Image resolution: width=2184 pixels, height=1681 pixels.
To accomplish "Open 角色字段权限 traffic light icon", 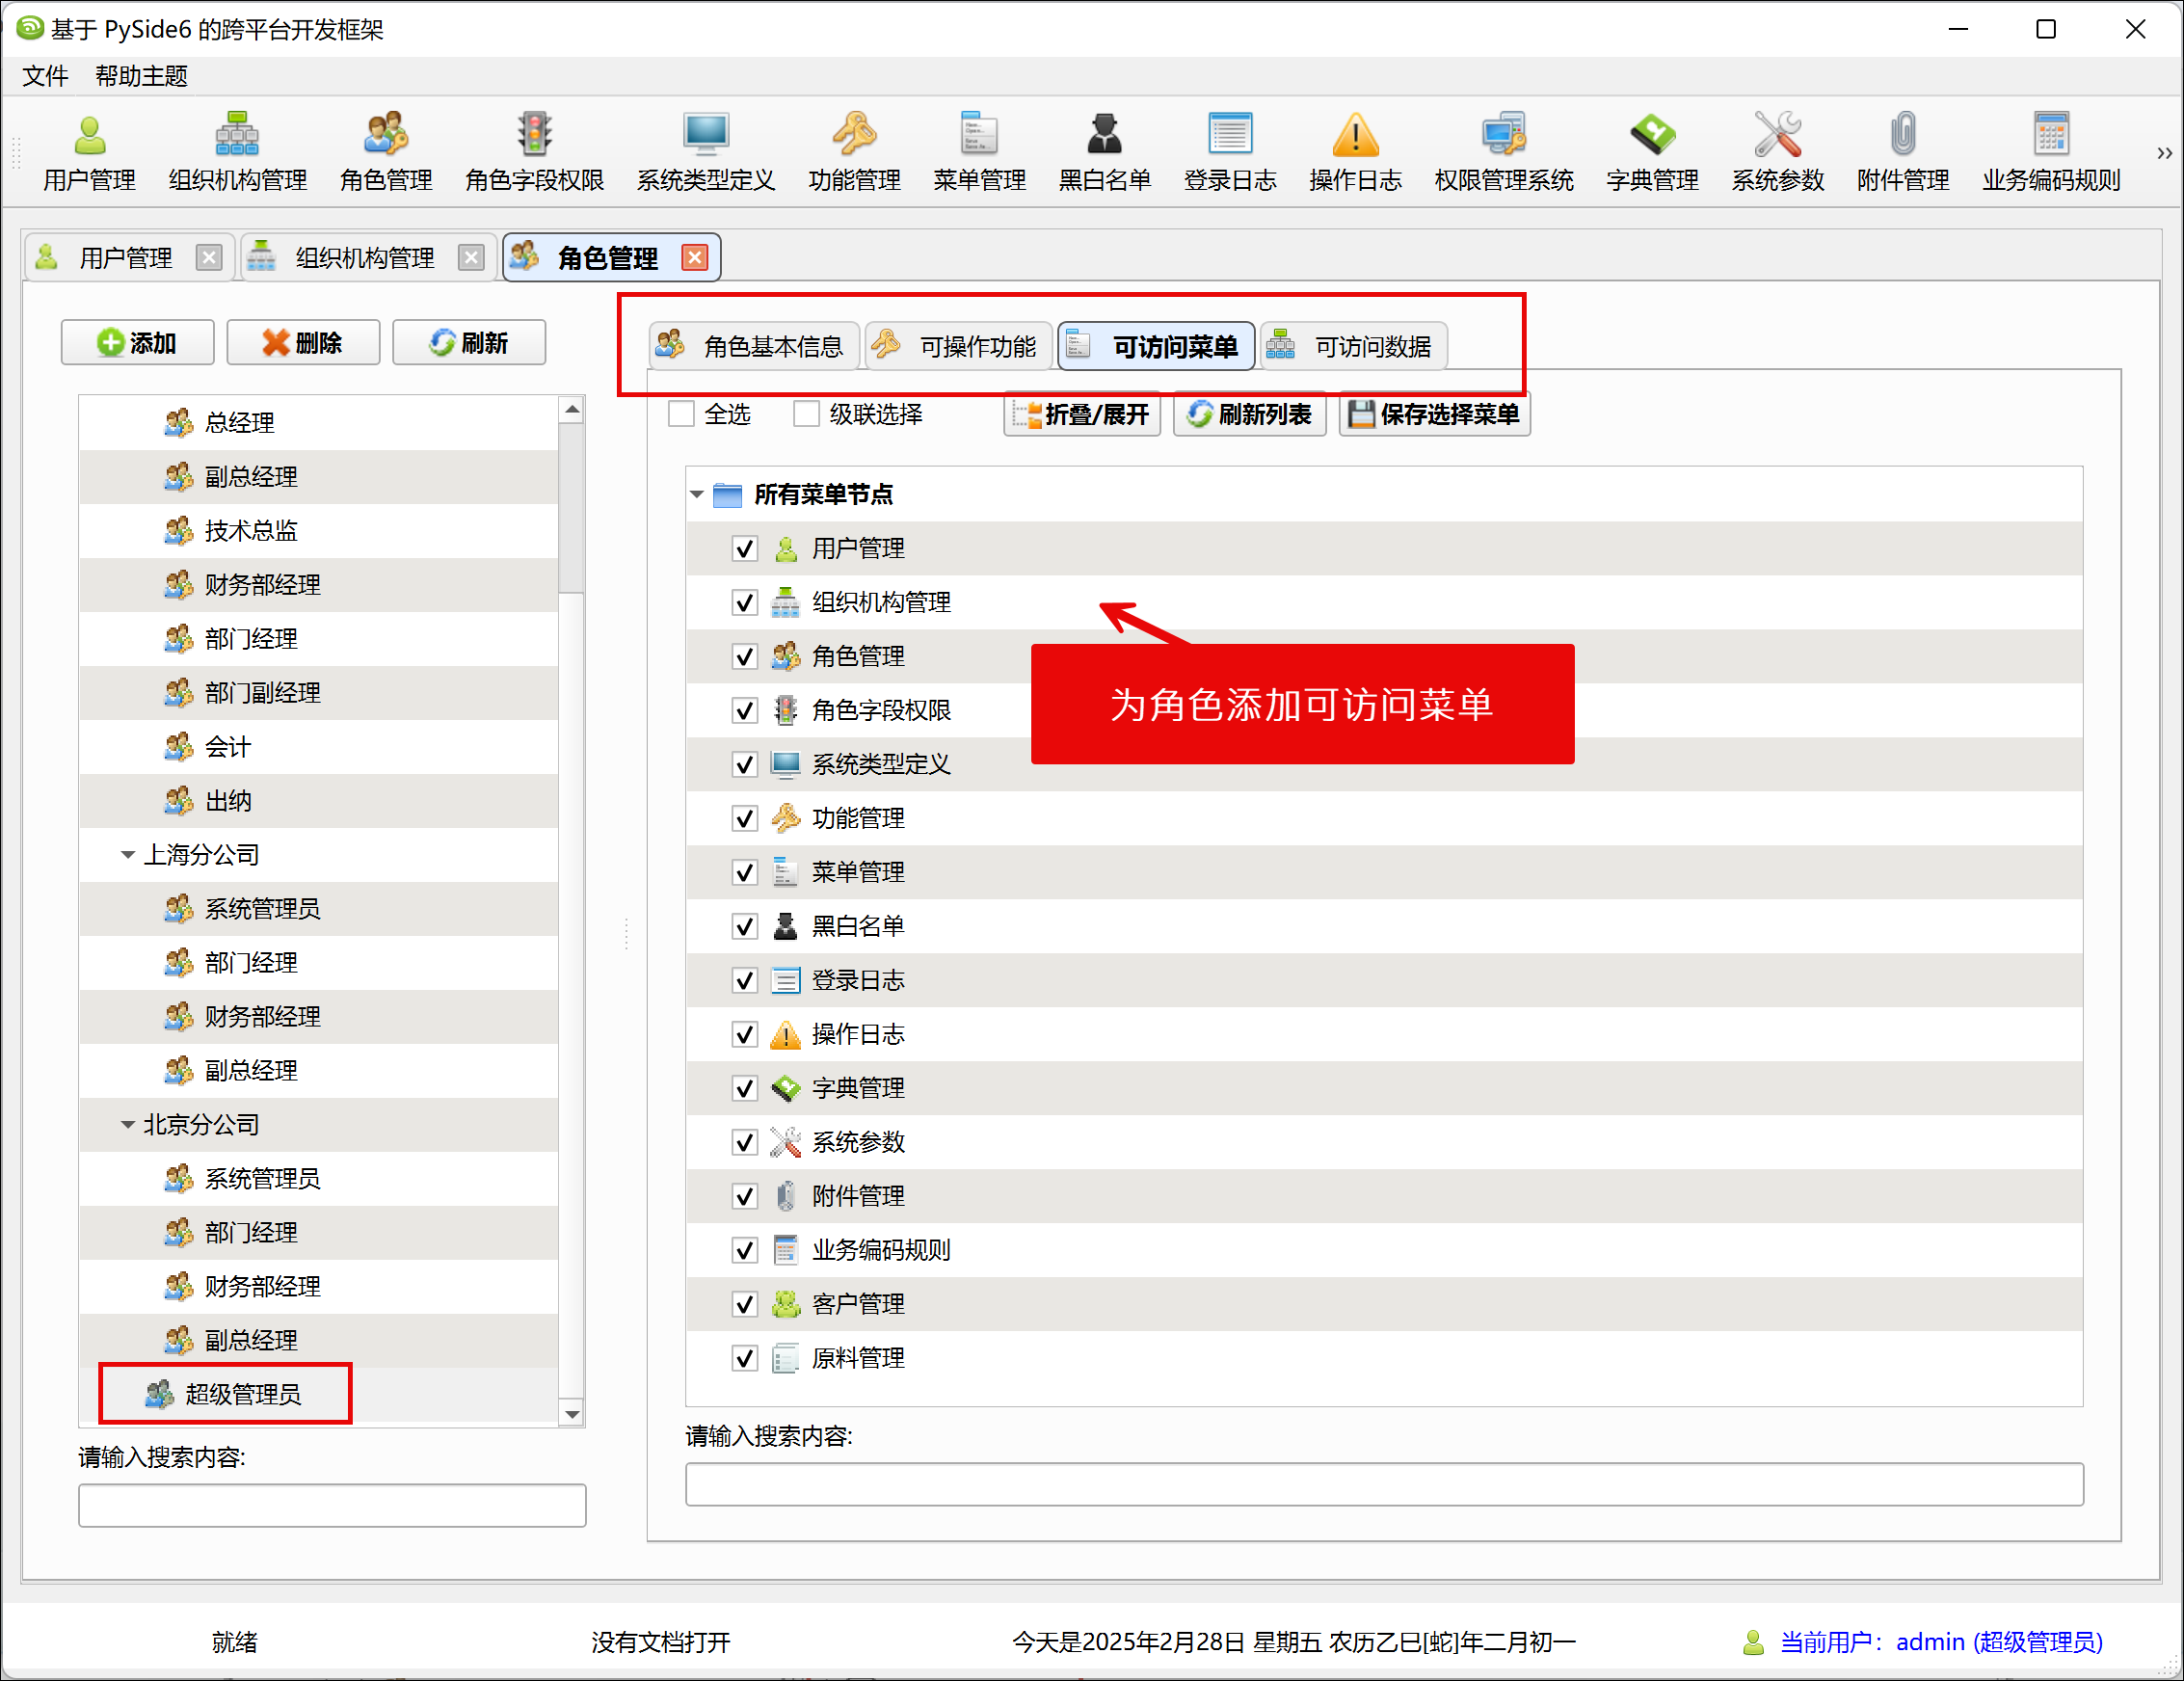I will (x=534, y=152).
